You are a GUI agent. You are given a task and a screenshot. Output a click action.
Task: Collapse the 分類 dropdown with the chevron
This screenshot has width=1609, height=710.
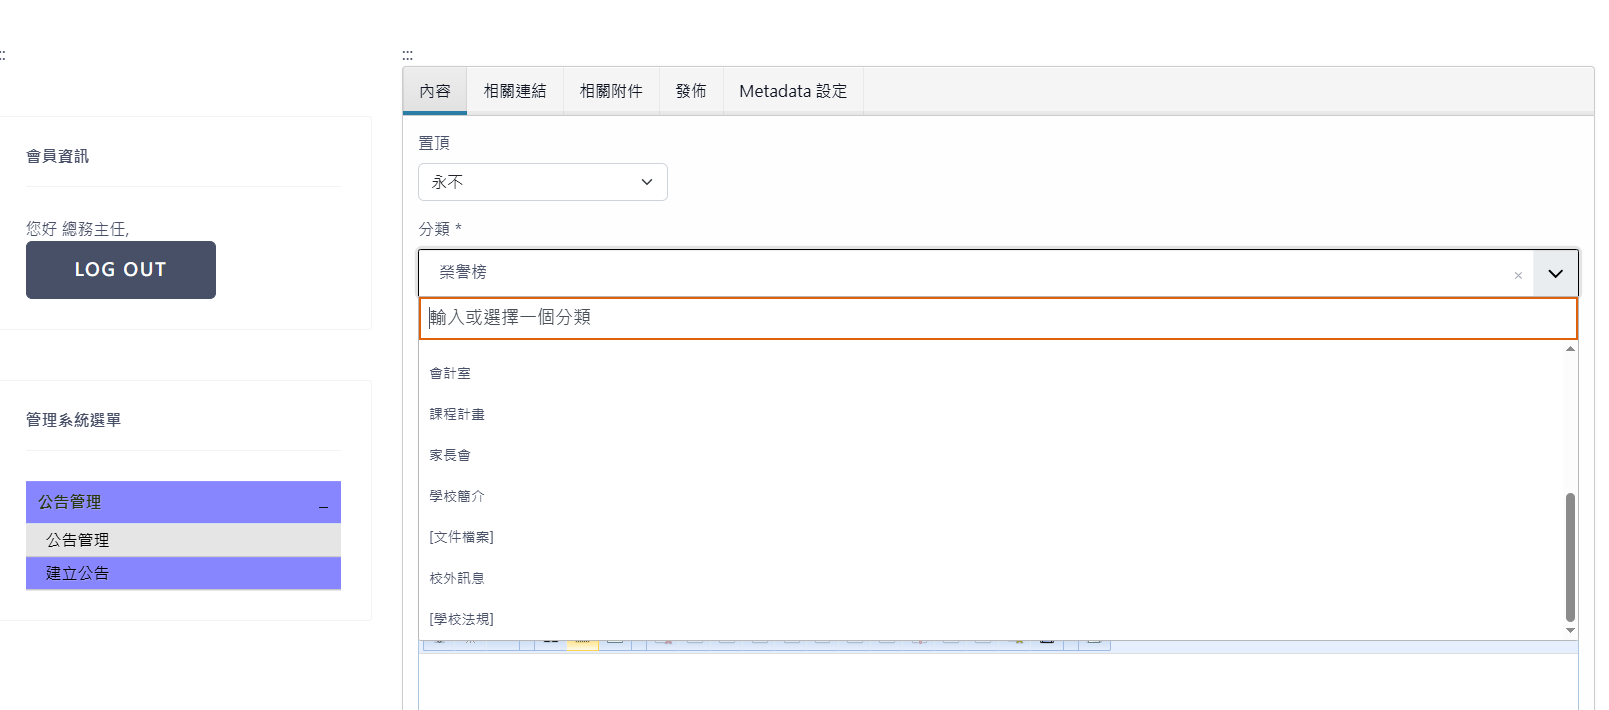click(1555, 273)
